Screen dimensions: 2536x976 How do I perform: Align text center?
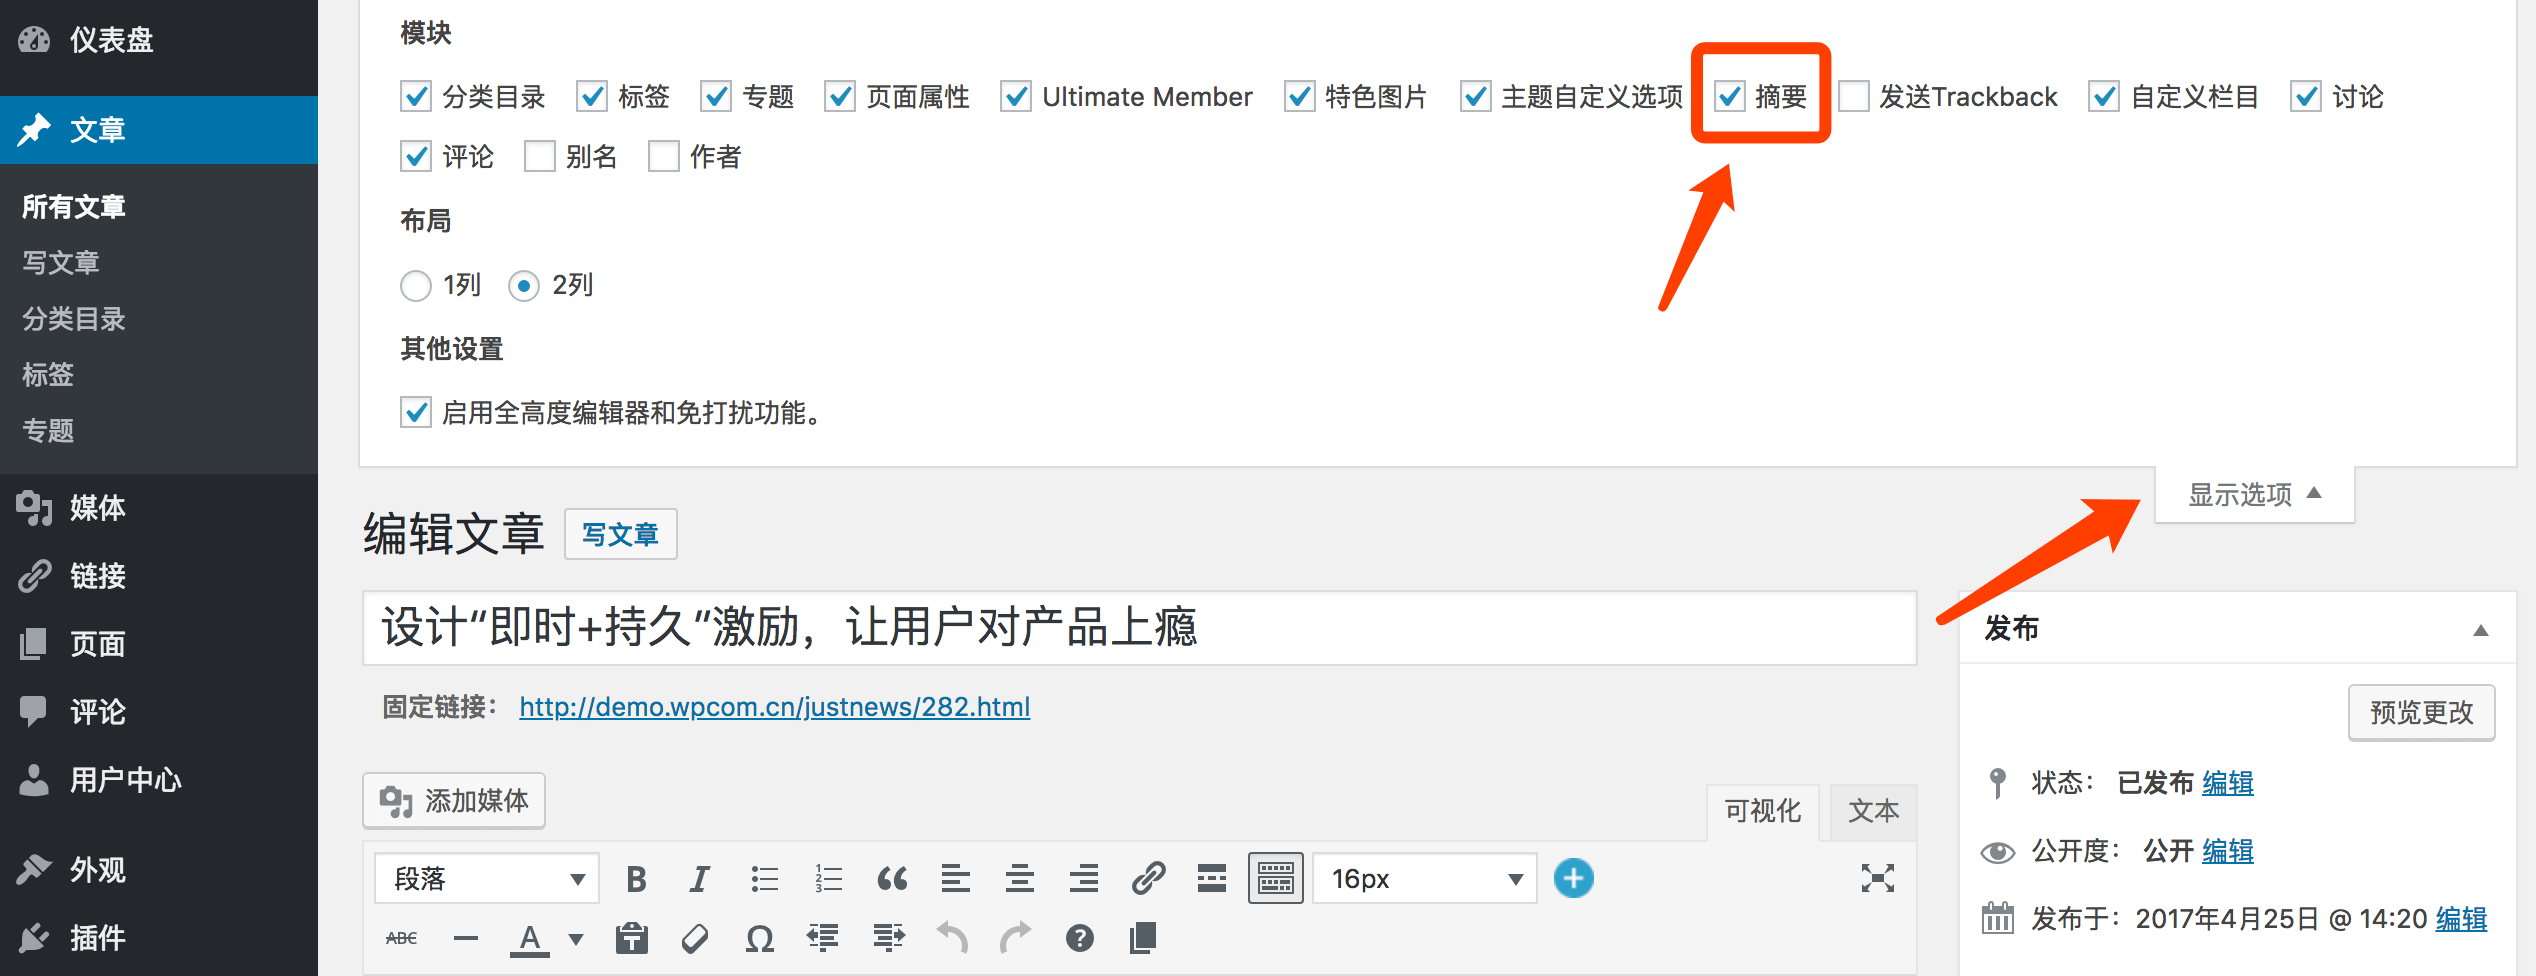[x=1020, y=879]
